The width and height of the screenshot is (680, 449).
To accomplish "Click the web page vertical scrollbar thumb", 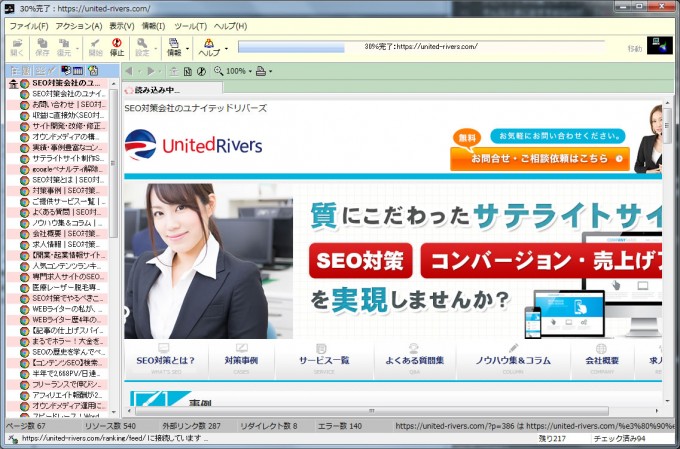I will pos(667,126).
